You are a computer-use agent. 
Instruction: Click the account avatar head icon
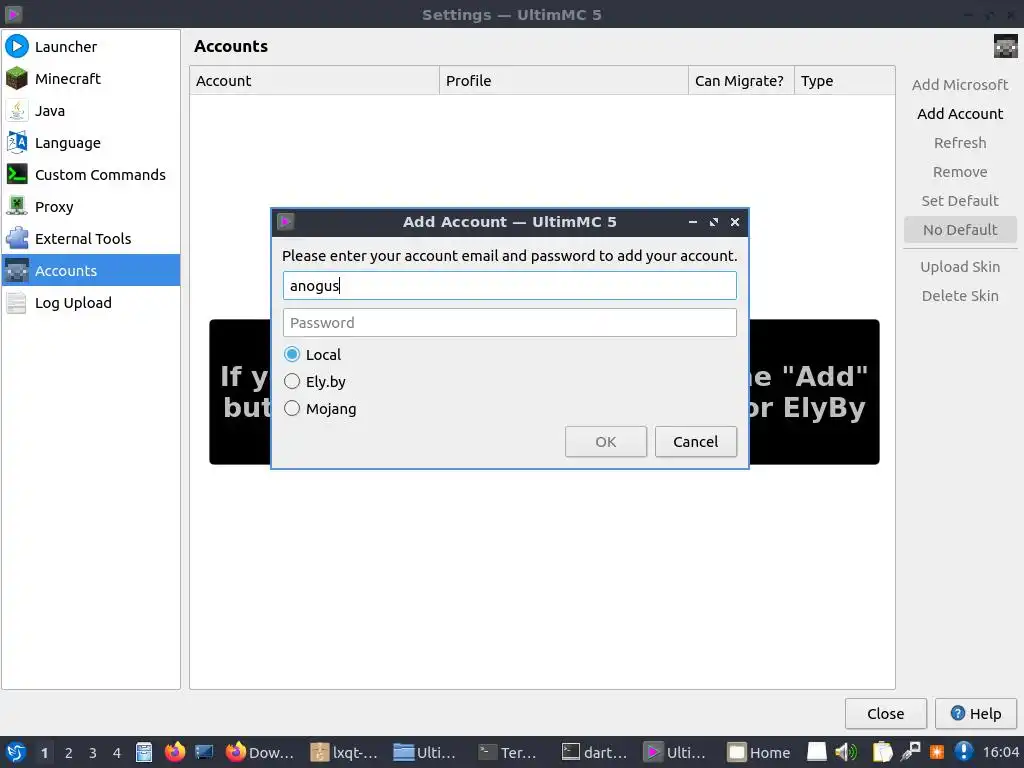coord(1005,46)
